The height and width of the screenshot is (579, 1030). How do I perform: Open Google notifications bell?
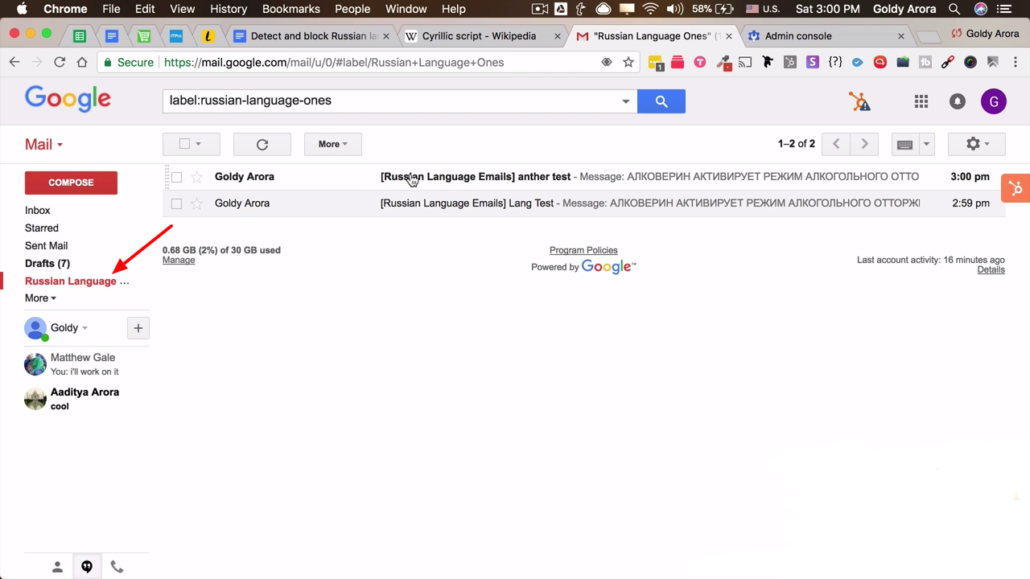(957, 101)
